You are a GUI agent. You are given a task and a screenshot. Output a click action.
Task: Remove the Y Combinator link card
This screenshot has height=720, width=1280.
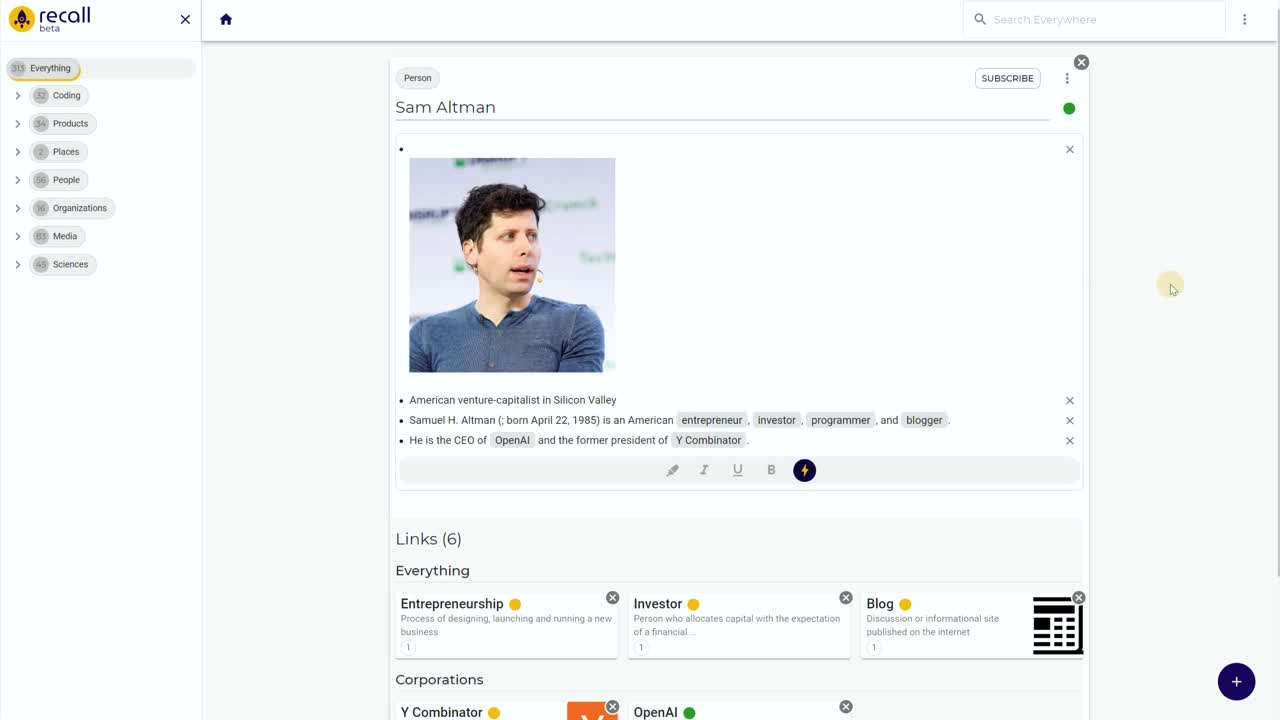[612, 707]
